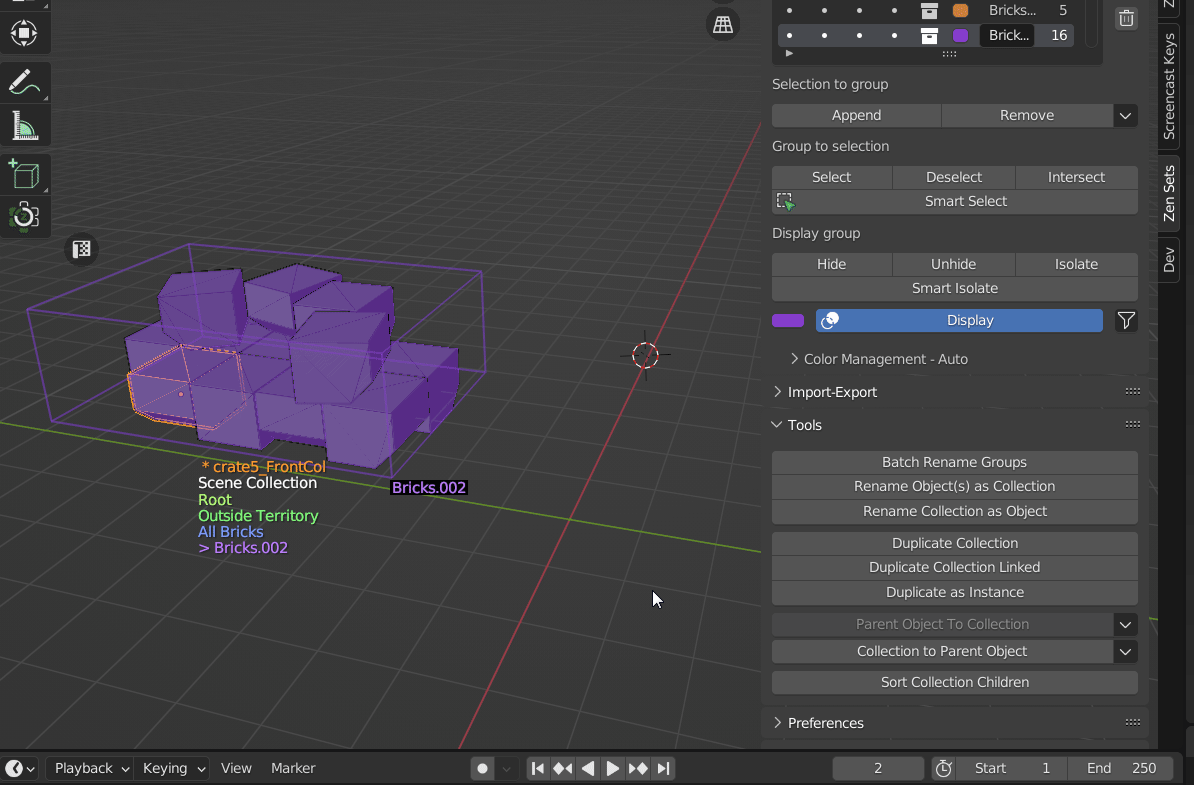Select the Measure tool
1194x785 pixels.
pyautogui.click(x=24, y=125)
